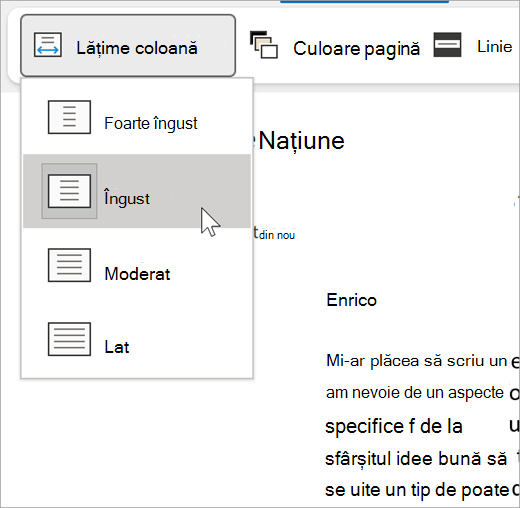Click the Moderat width icon
This screenshot has width=520, height=508.
(x=69, y=265)
